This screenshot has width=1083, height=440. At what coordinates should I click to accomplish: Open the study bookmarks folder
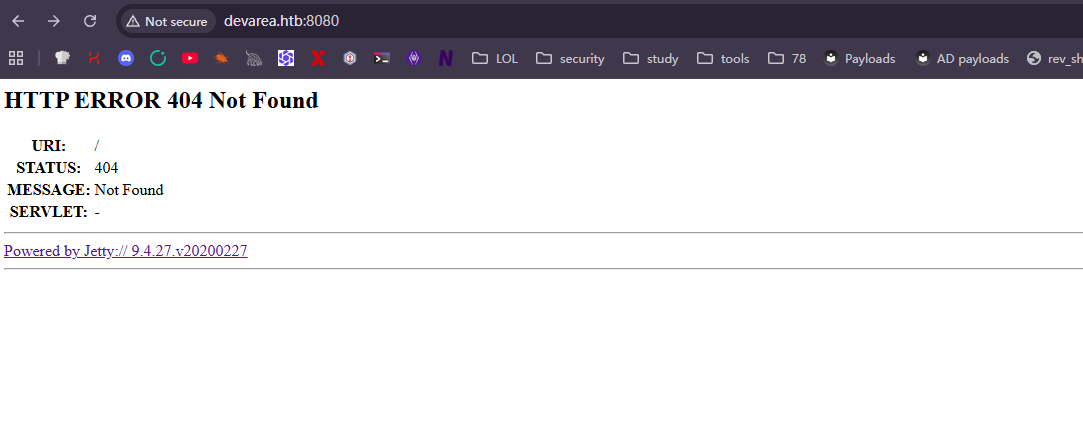pyautogui.click(x=651, y=59)
